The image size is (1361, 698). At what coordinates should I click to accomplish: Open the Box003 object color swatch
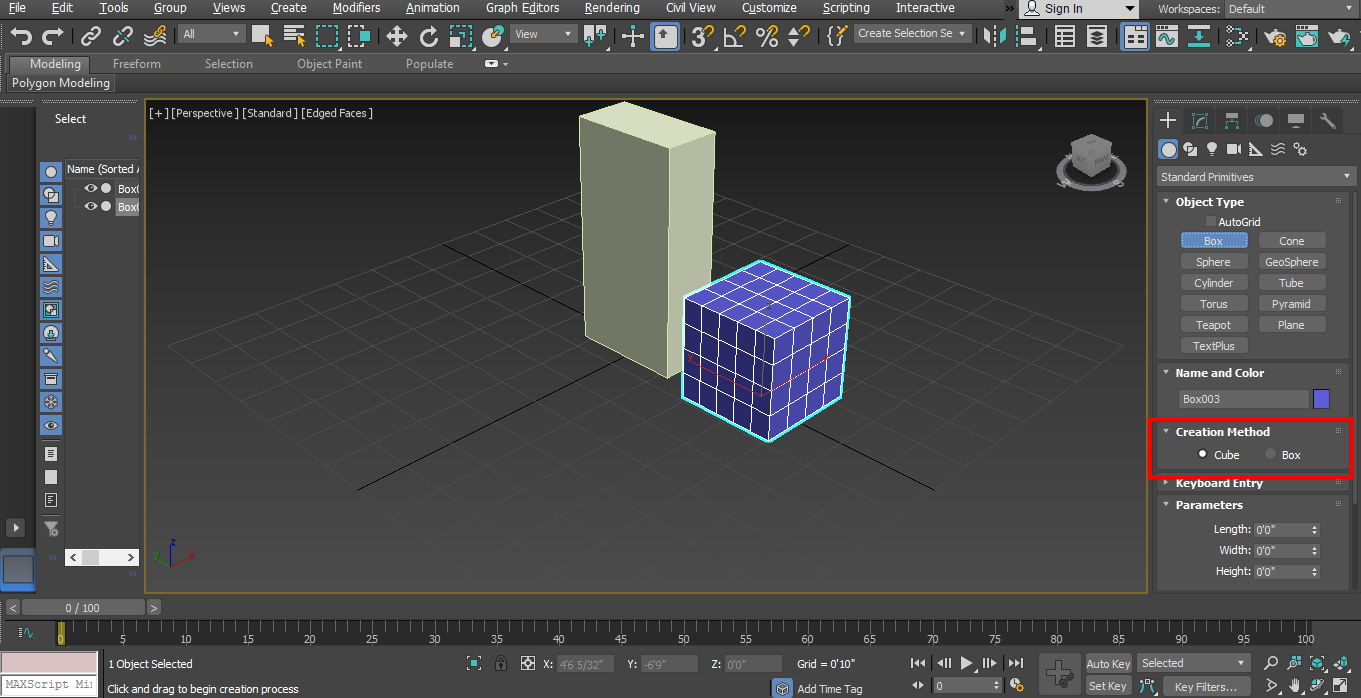click(1321, 398)
